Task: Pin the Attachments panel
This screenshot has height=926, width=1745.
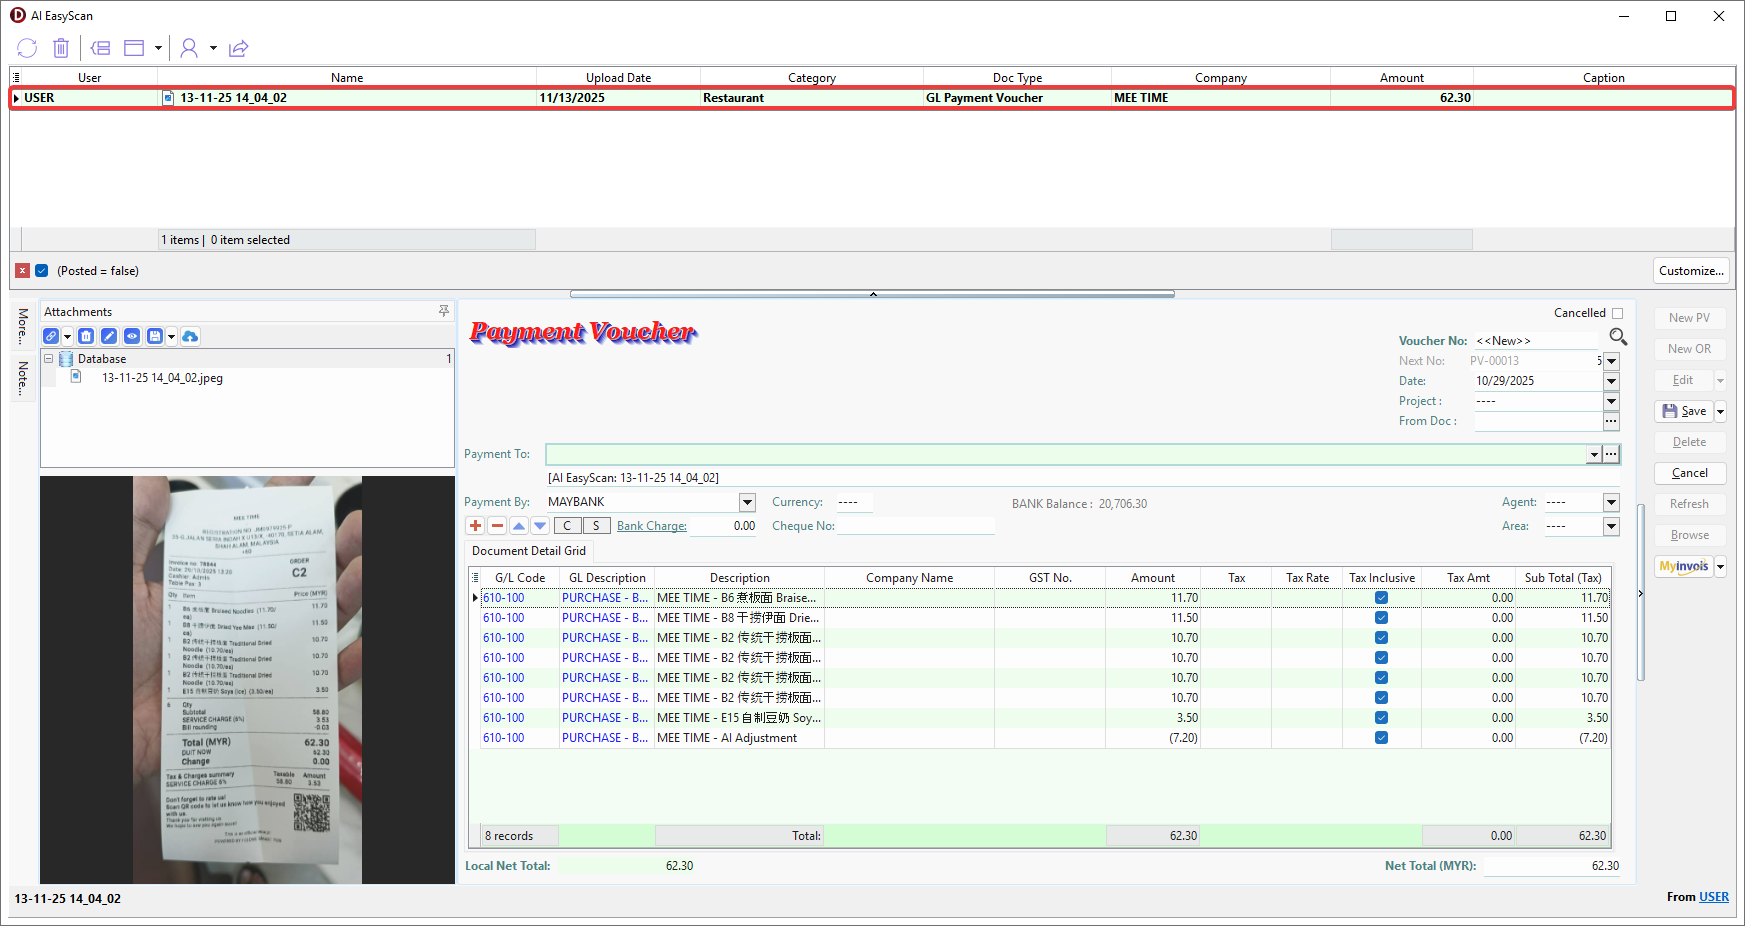Action: [x=444, y=312]
